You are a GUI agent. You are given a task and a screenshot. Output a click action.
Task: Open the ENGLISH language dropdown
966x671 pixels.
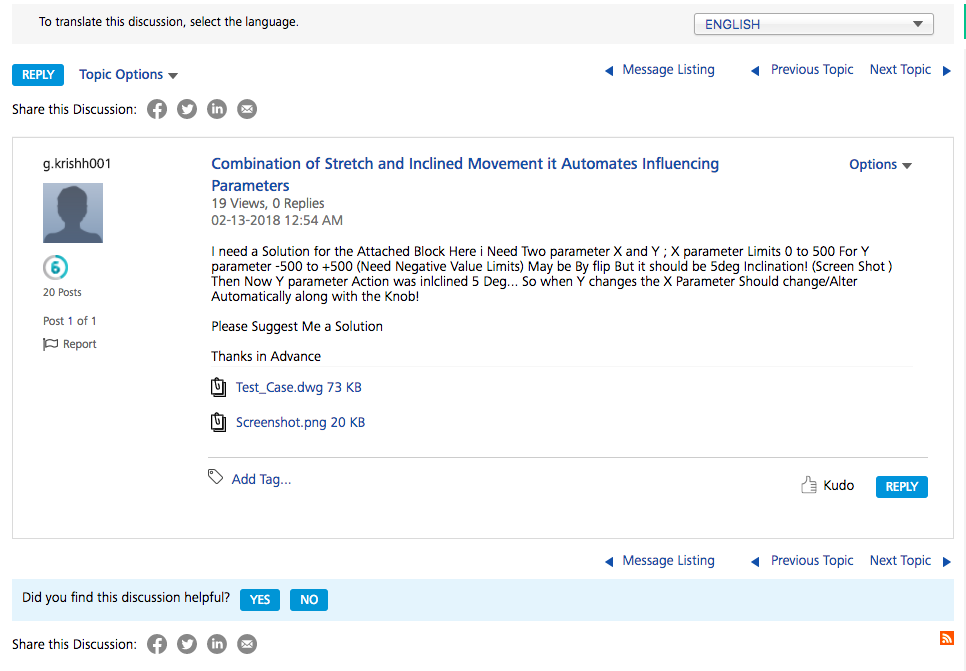pyautogui.click(x=813, y=24)
